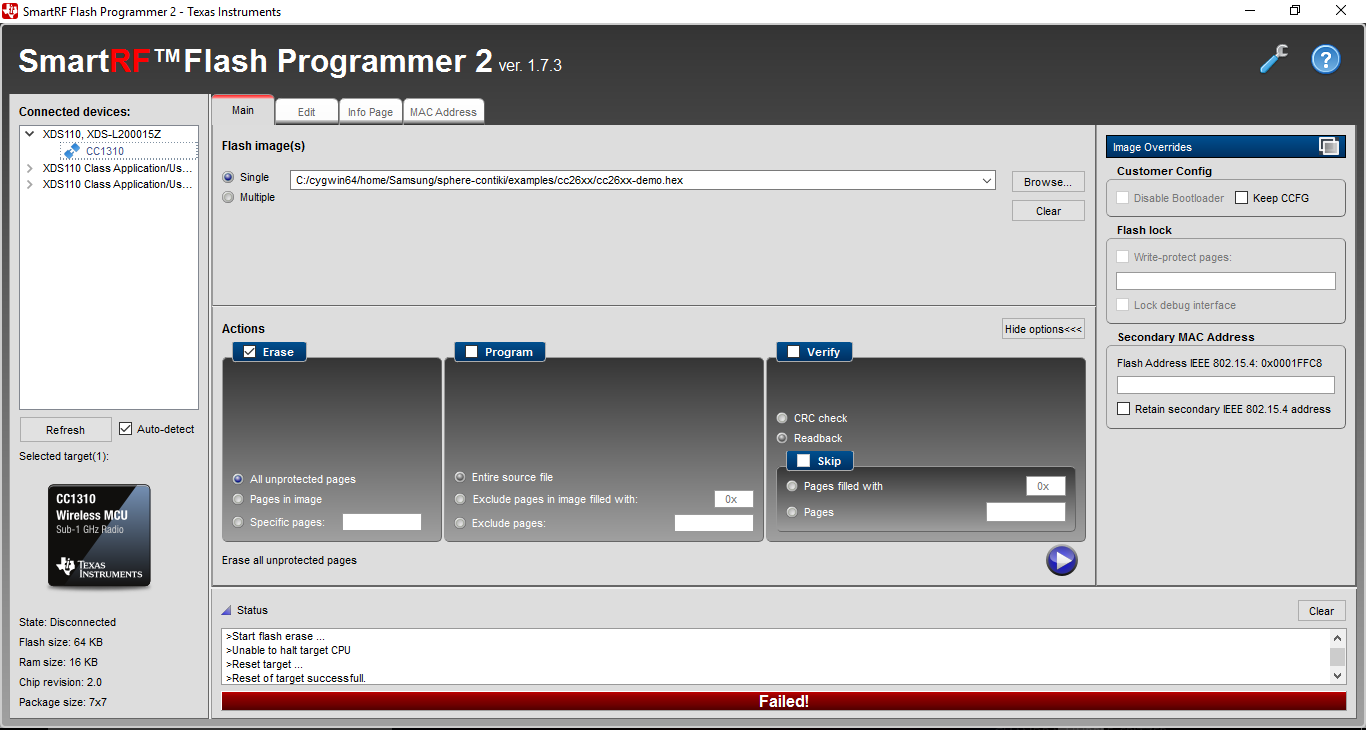
Task: Clear the Status log with Clear button
Action: click(1321, 611)
